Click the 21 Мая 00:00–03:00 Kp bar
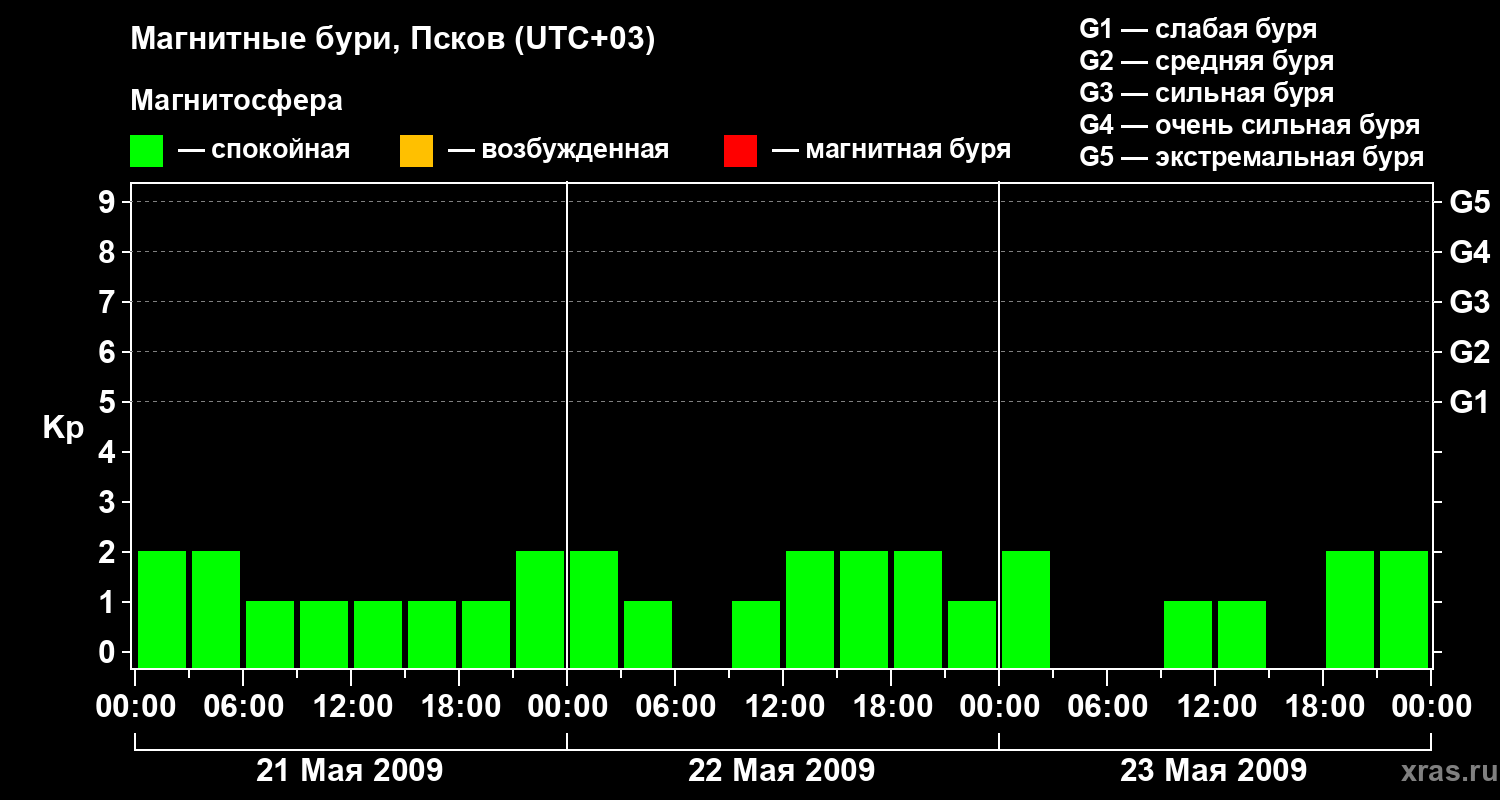The width and height of the screenshot is (1500, 800). point(162,609)
